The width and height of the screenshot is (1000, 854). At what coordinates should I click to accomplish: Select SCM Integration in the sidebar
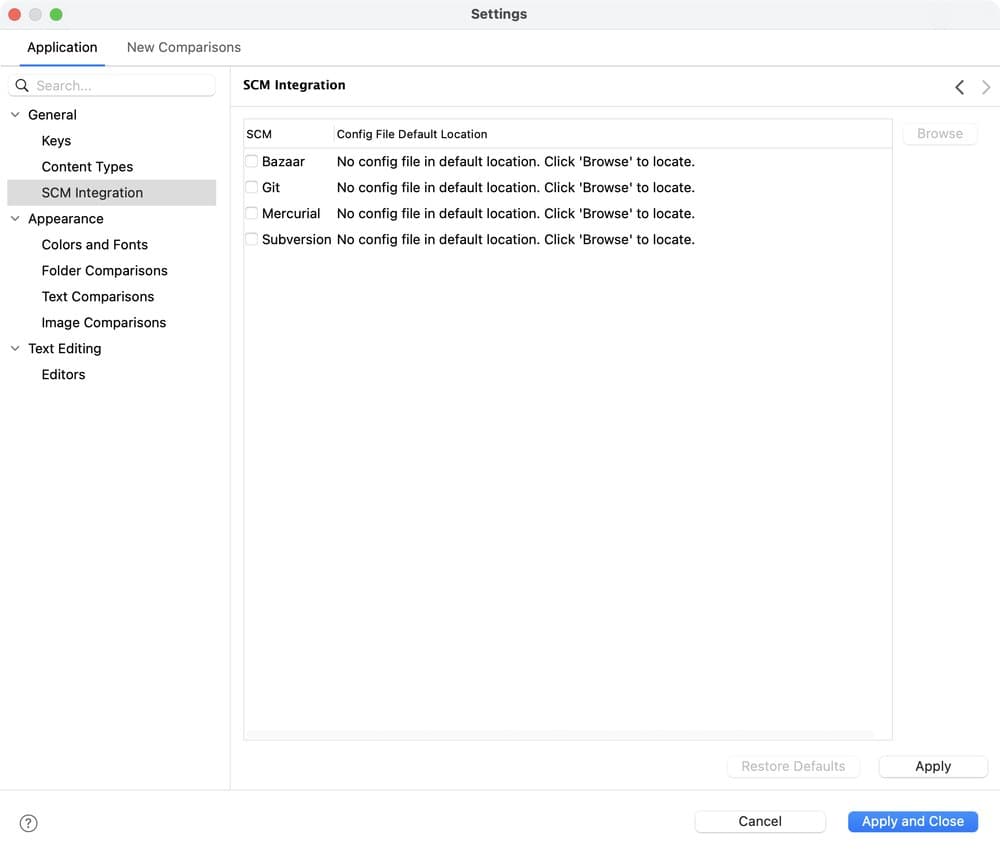coord(112,193)
